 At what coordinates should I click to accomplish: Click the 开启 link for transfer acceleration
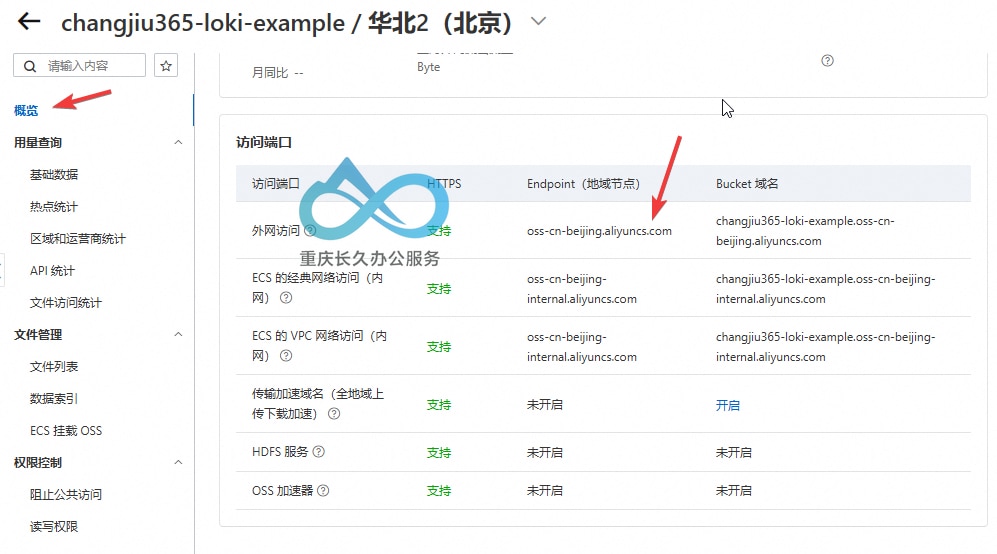pos(727,405)
